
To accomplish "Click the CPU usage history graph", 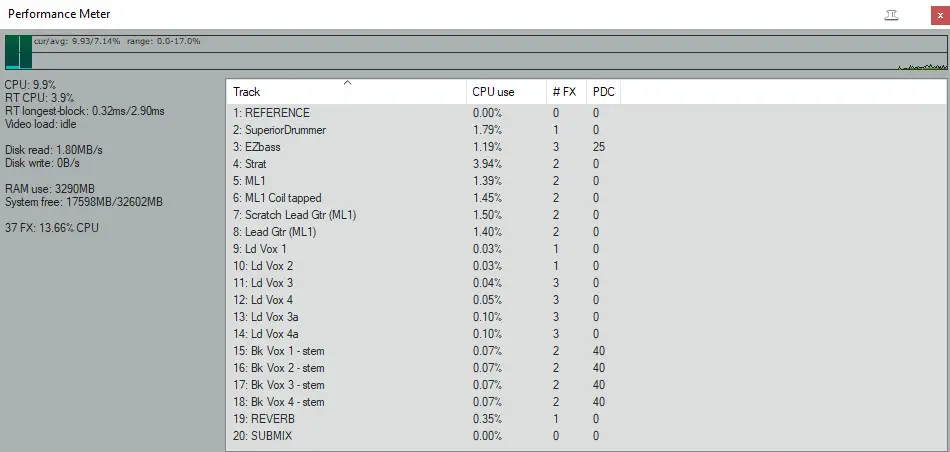I will click(490, 52).
